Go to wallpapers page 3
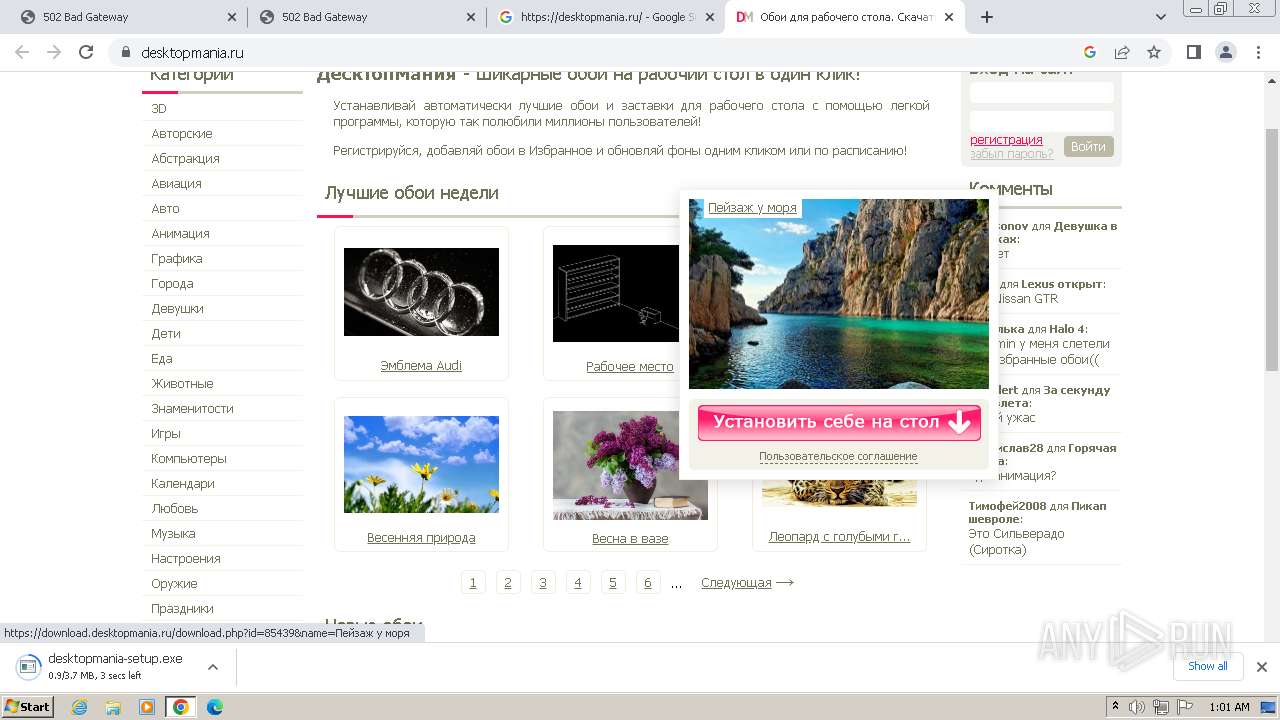 click(x=543, y=582)
